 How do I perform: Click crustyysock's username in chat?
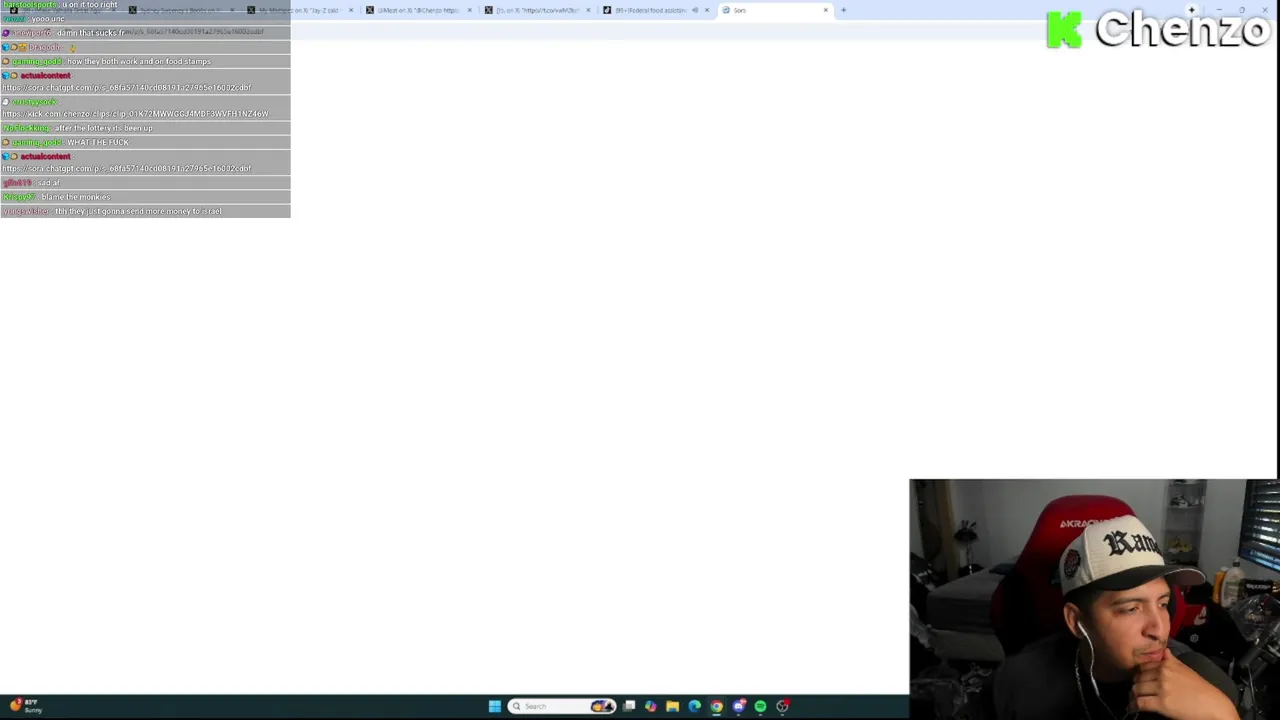(34, 102)
